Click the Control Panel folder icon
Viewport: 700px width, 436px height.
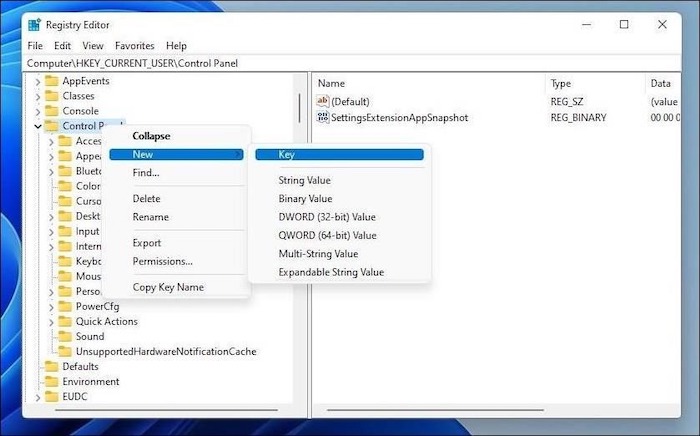52,126
